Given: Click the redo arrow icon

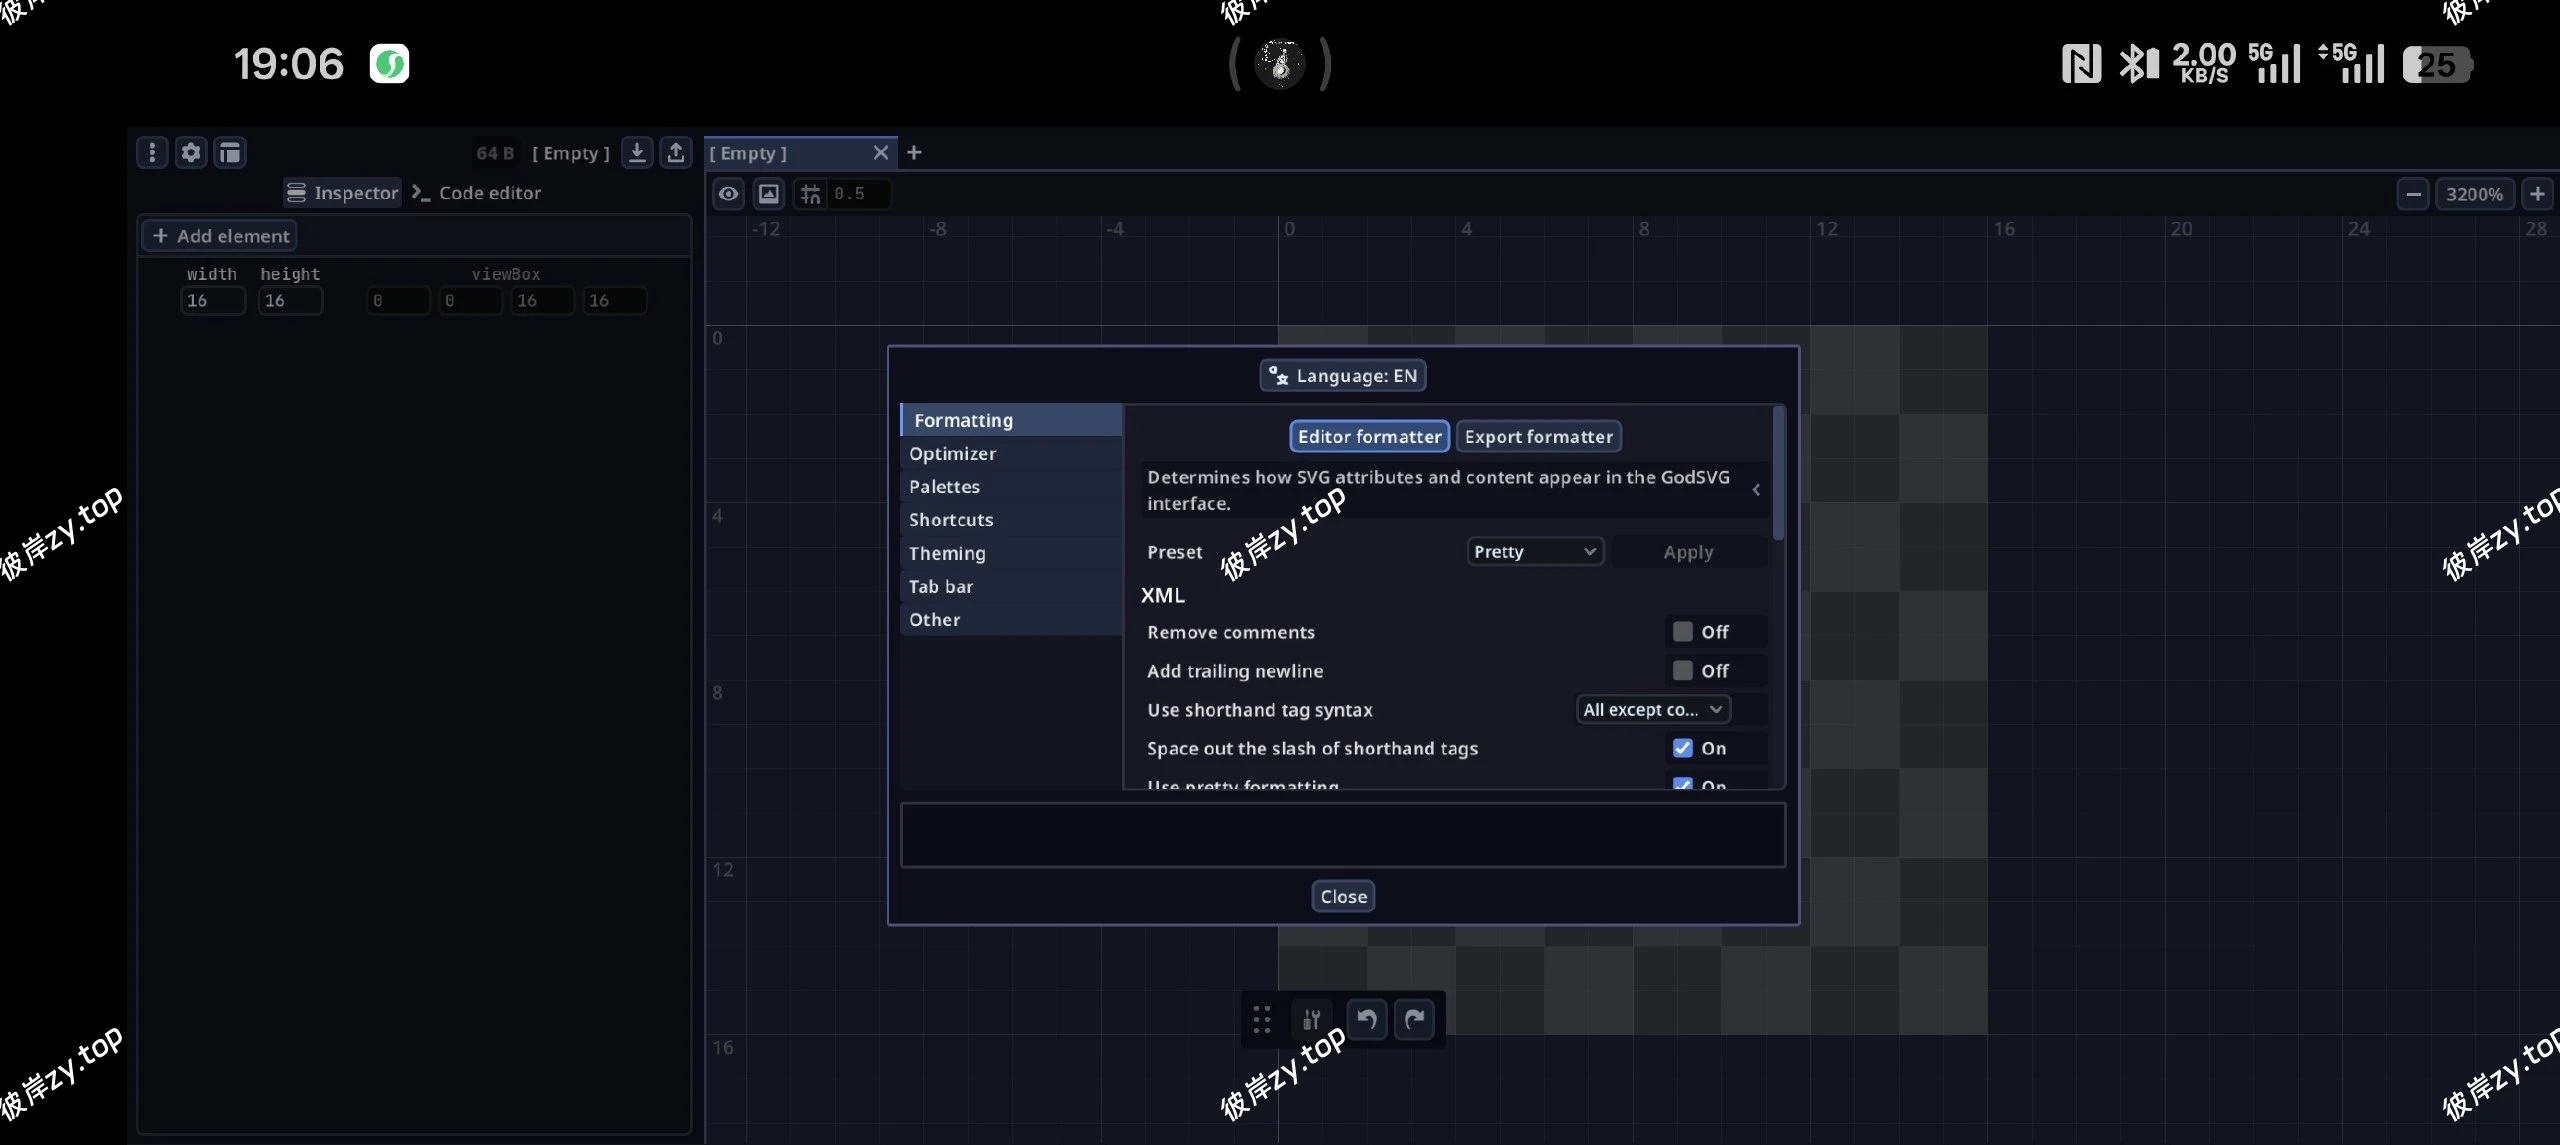Looking at the screenshot, I should (1414, 1019).
